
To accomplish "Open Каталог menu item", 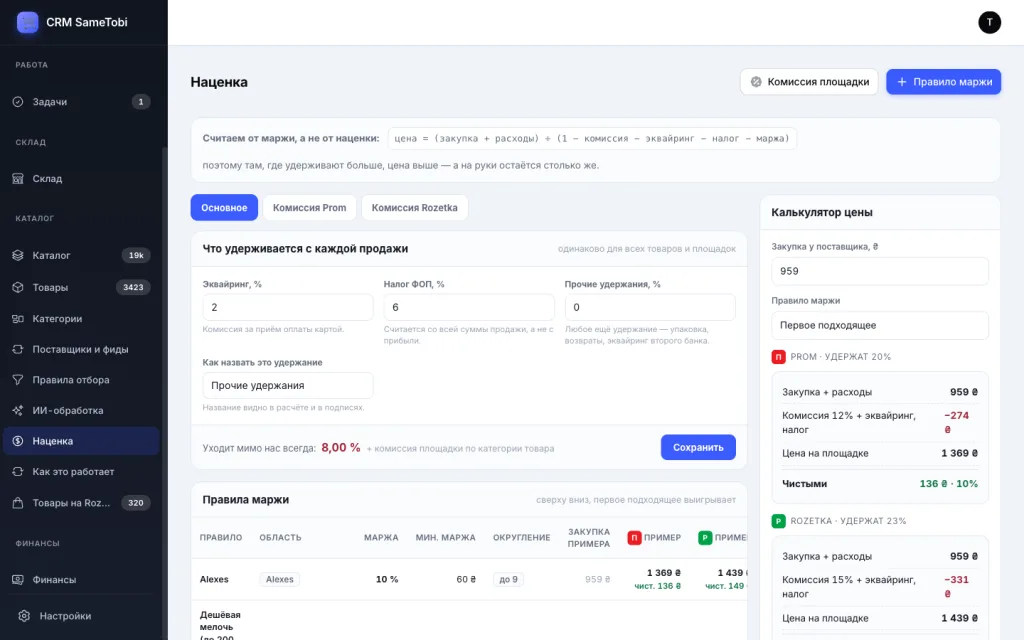I will pos(82,255).
